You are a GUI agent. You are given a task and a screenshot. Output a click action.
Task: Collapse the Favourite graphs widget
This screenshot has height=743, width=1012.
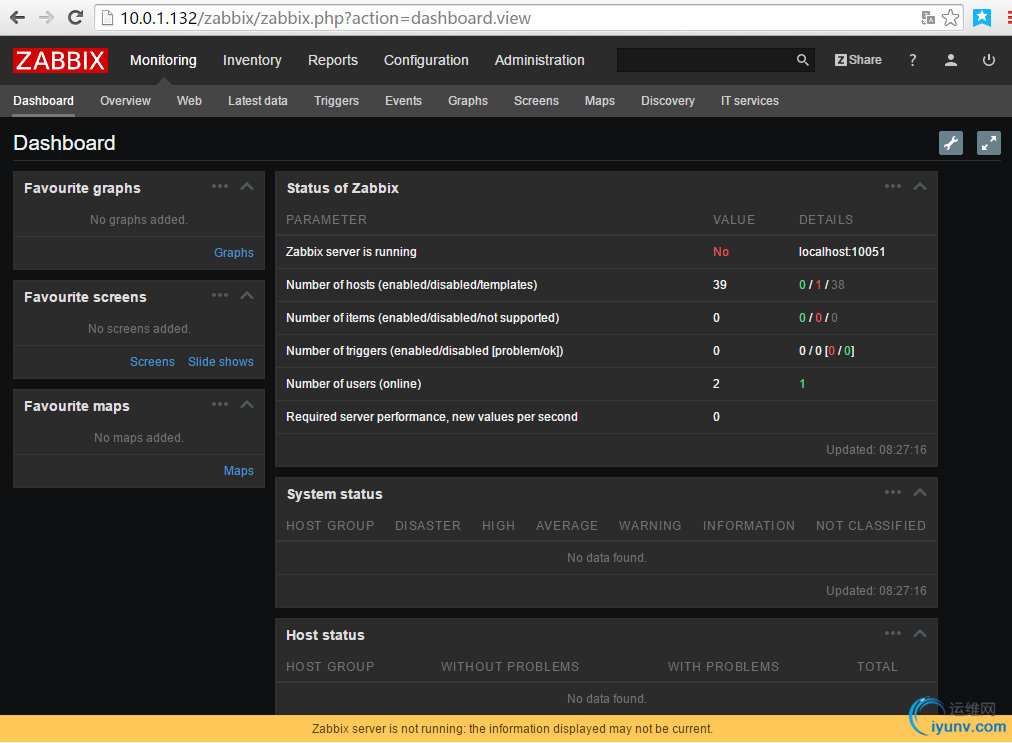click(x=247, y=187)
